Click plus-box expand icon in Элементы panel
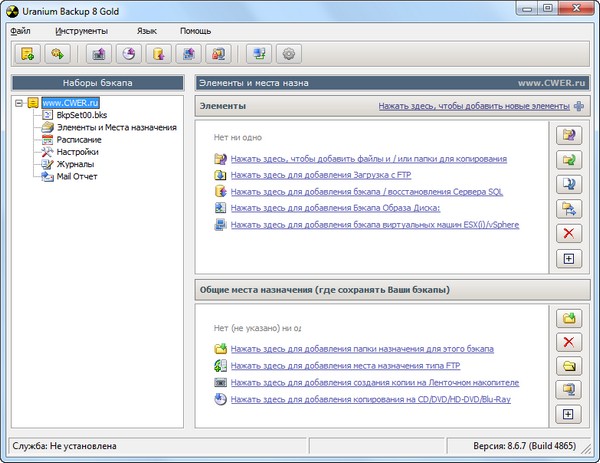Viewport: 600px width, 463px height. pos(568,259)
